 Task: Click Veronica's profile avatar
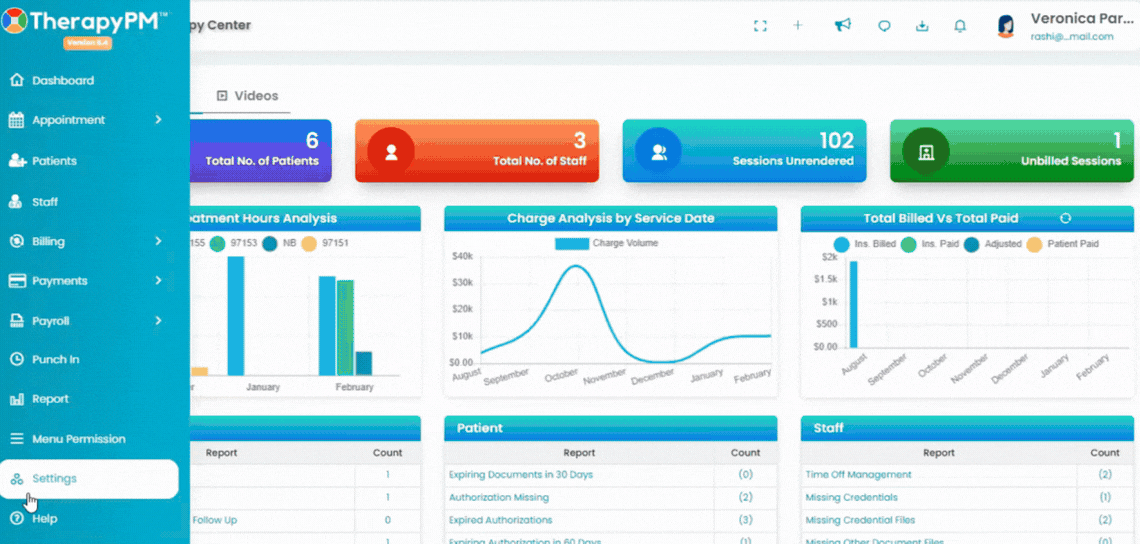tap(1005, 26)
